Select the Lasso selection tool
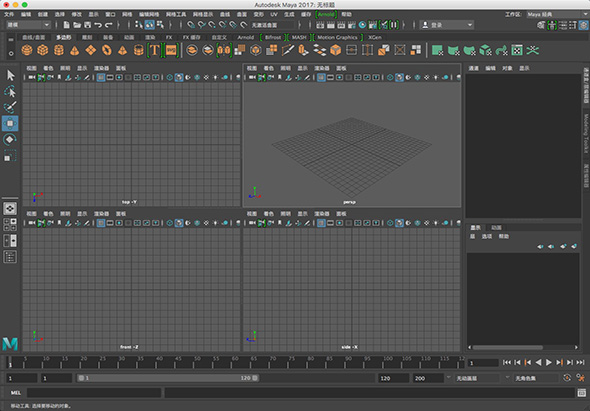 pyautogui.click(x=10, y=91)
